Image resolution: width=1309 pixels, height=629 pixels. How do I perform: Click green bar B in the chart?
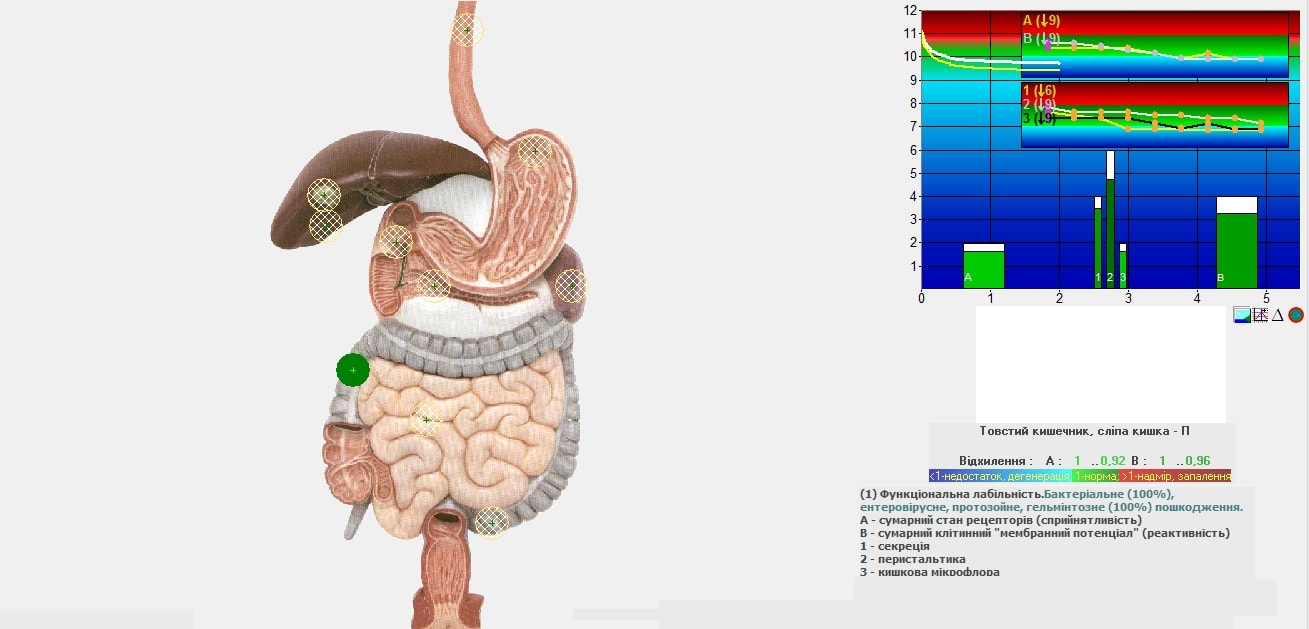[1236, 250]
